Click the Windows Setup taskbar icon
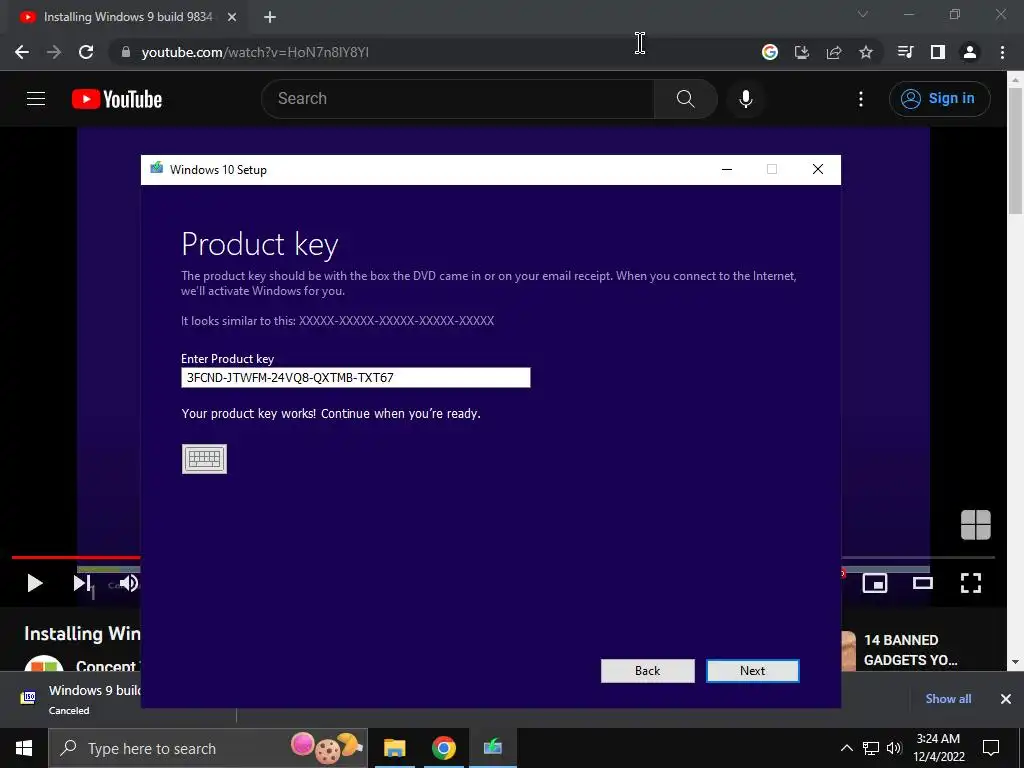 coord(492,748)
